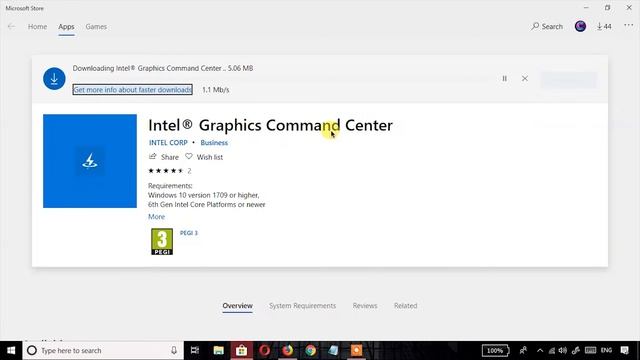Switch to the System Requirements tab
The width and height of the screenshot is (640, 360).
click(302, 306)
